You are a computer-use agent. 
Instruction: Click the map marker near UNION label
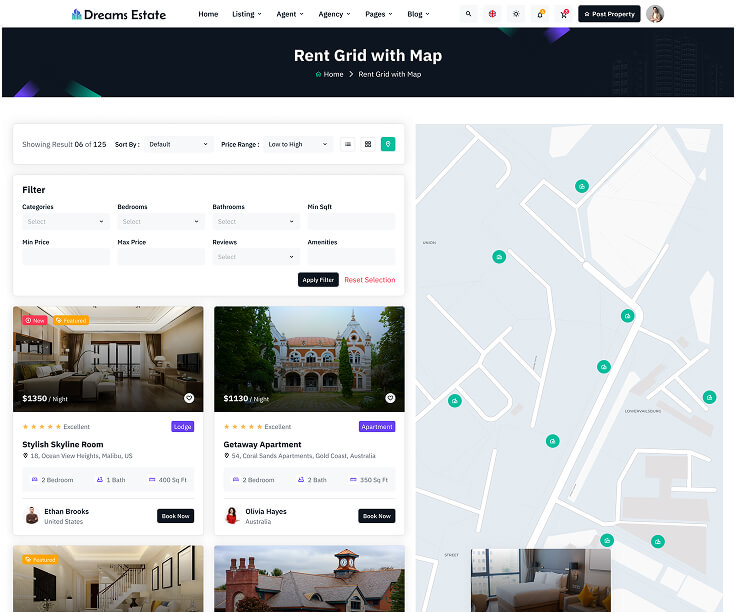(x=499, y=257)
